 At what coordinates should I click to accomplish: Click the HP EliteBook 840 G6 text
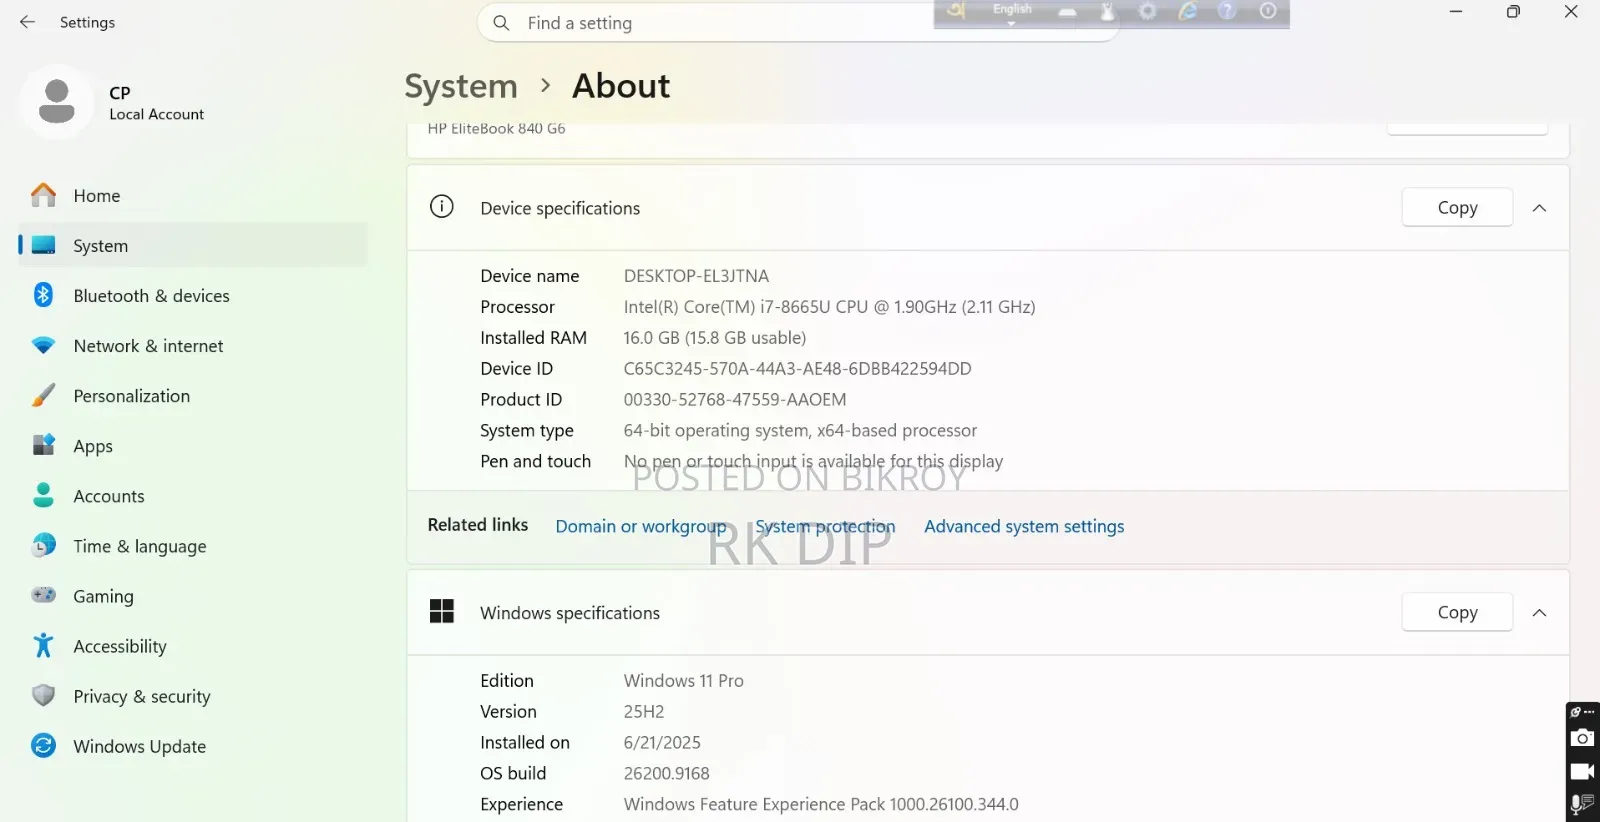(496, 129)
